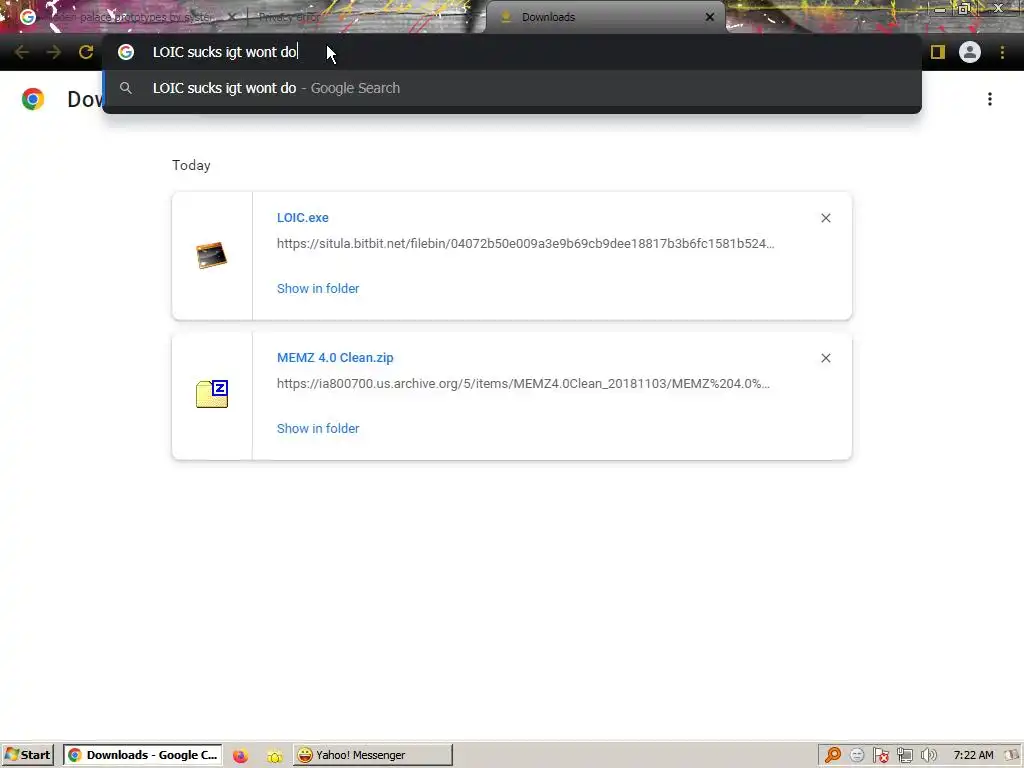1024x768 pixels.
Task: Click the Chrome logo beside the Downloads heading
Action: tap(33, 99)
